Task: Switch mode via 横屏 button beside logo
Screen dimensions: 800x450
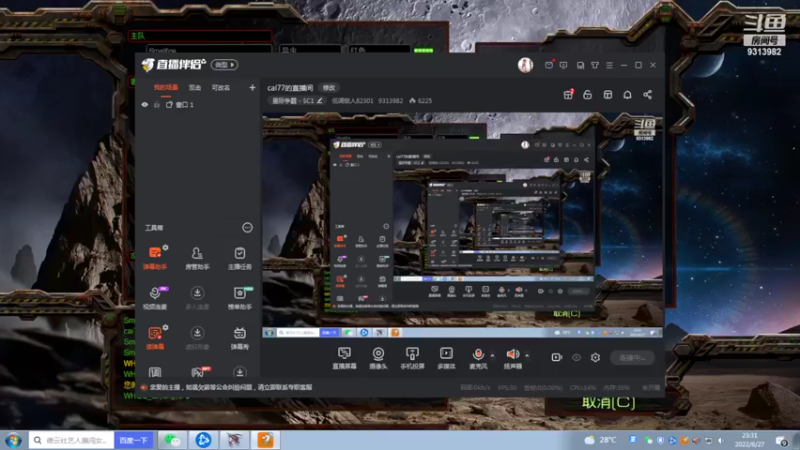Action: (x=224, y=65)
